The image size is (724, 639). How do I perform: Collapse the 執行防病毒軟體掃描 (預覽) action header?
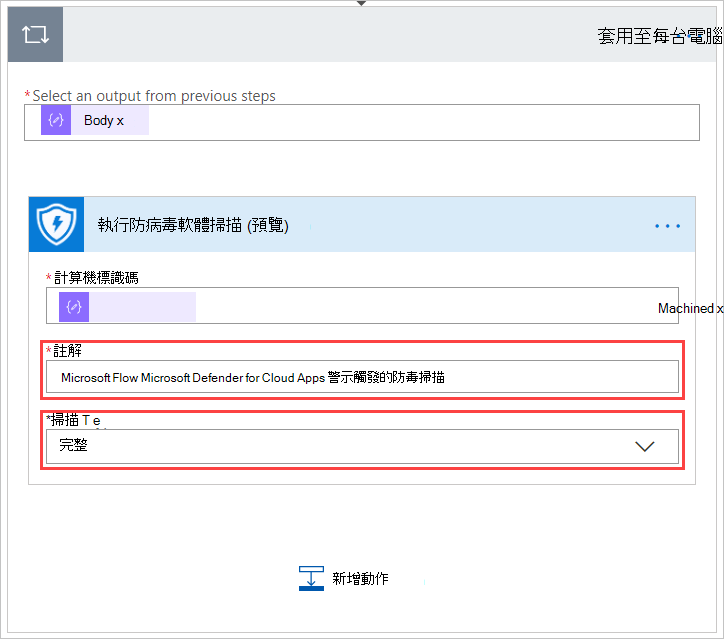coord(362,224)
